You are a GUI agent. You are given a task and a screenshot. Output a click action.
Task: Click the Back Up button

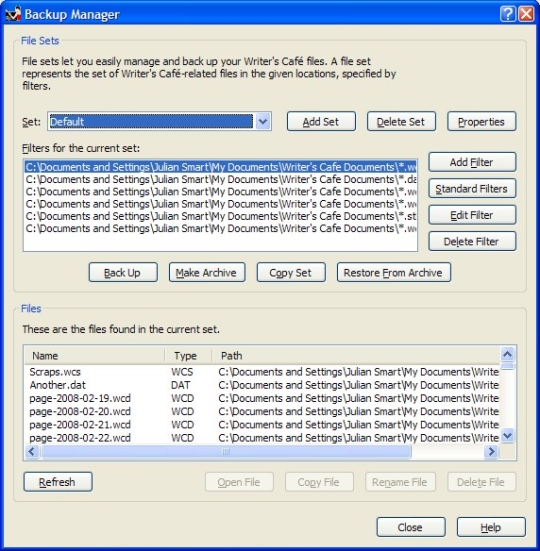123,272
